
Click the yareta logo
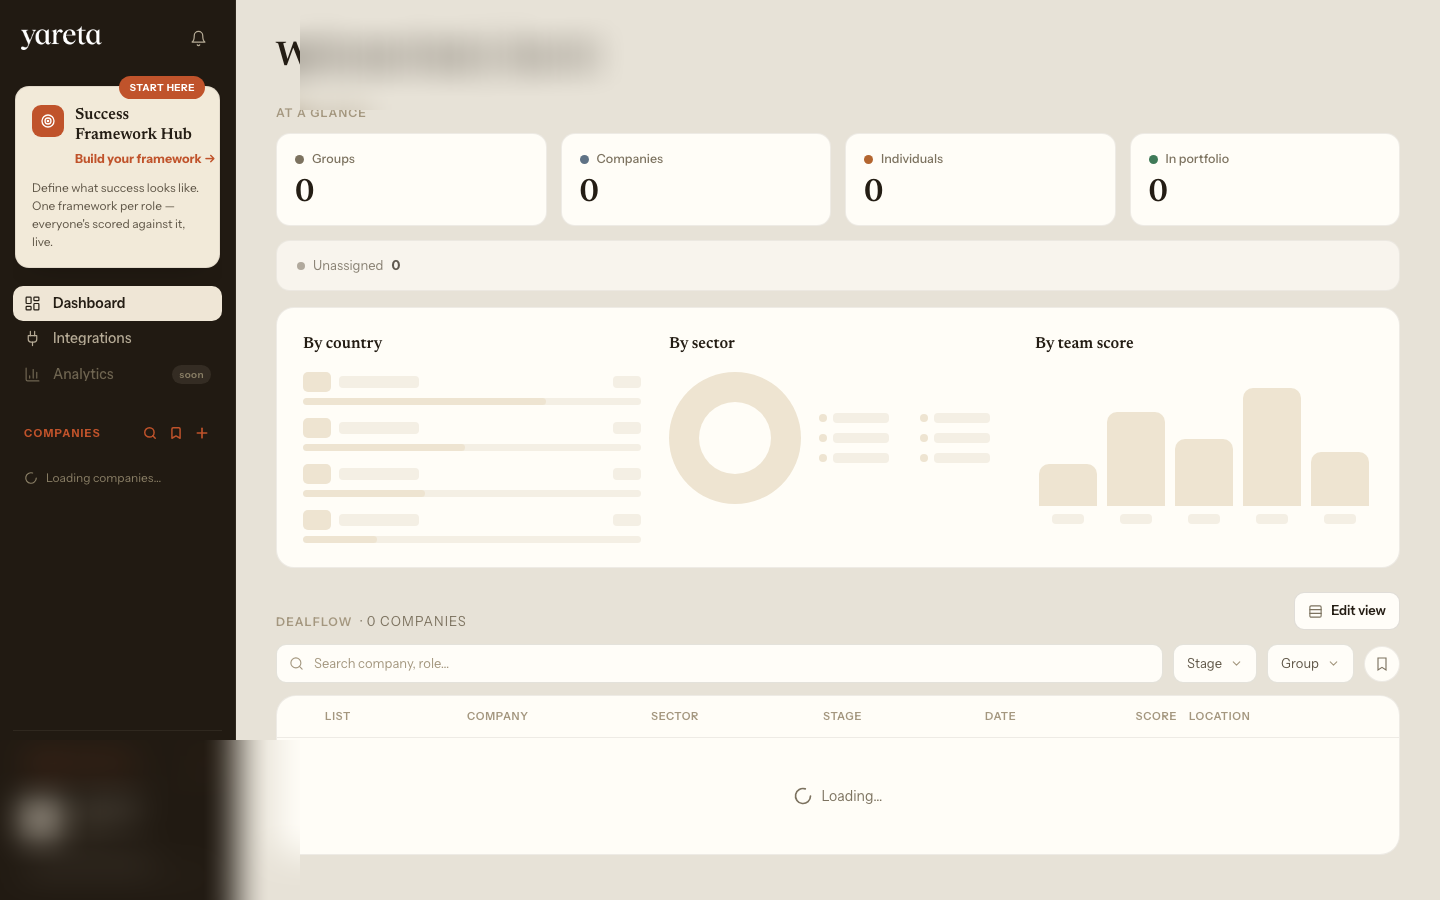click(61, 37)
